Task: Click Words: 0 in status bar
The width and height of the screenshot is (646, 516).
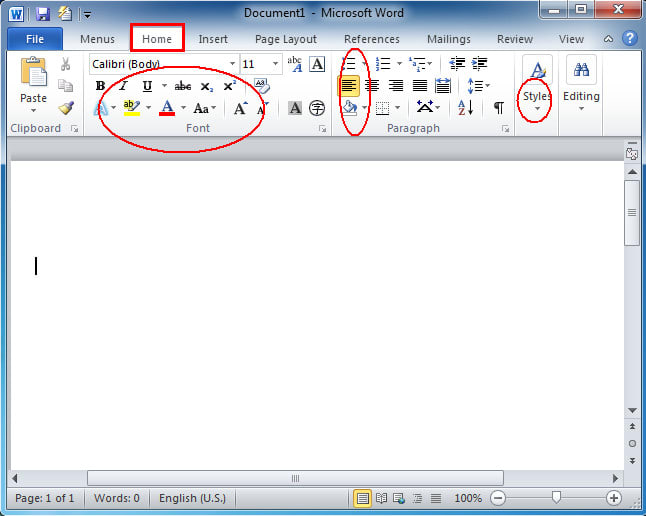Action: click(x=117, y=498)
